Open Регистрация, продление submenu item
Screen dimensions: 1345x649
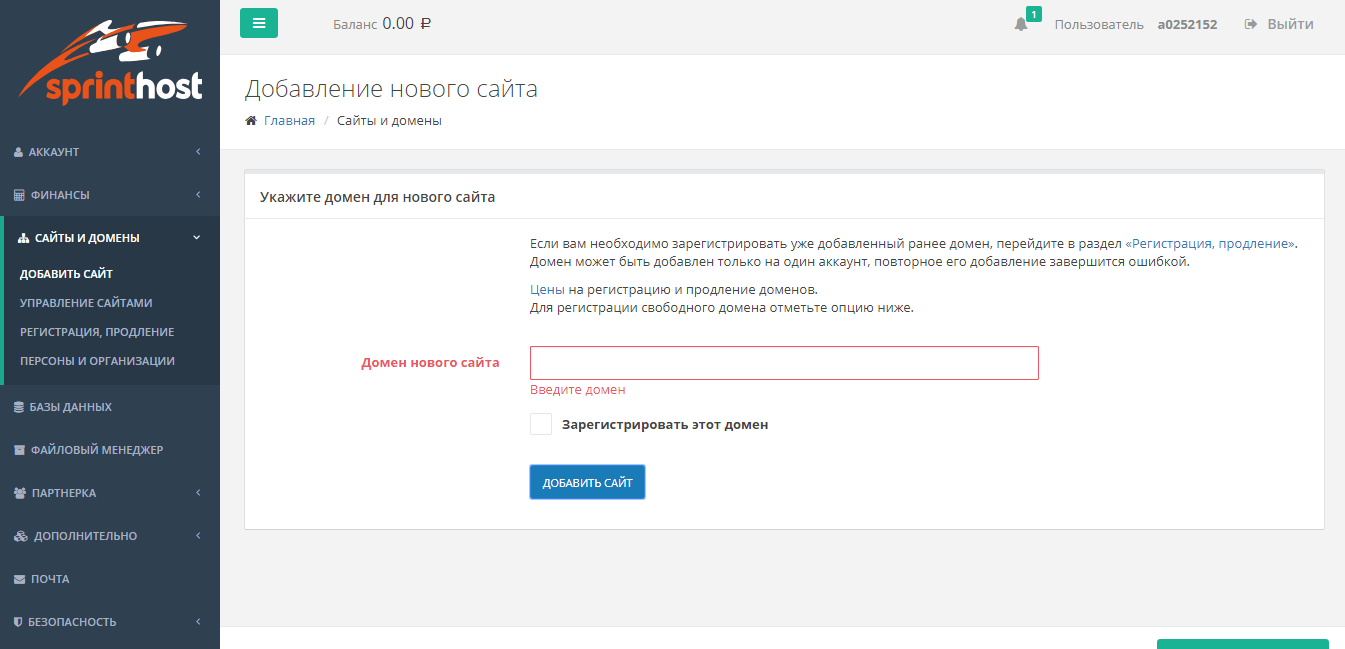pos(97,332)
